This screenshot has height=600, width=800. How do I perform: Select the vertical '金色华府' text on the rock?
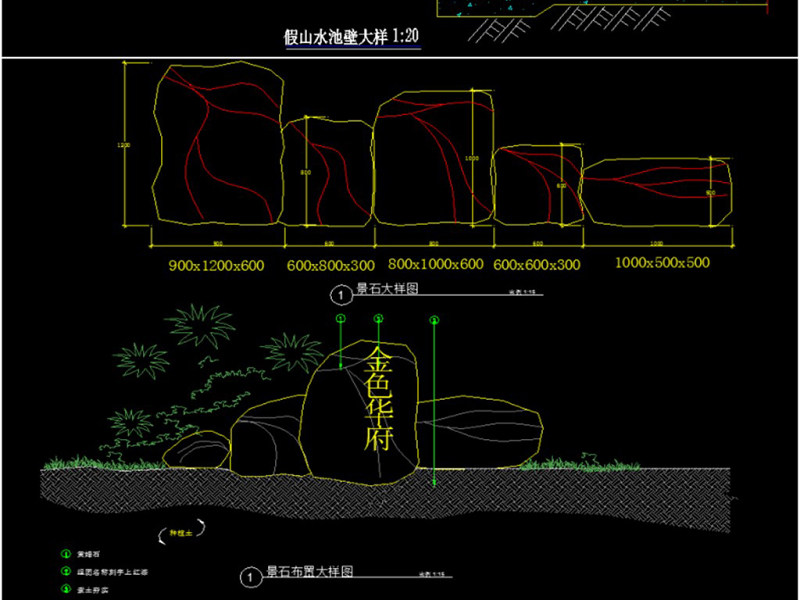coord(378,399)
